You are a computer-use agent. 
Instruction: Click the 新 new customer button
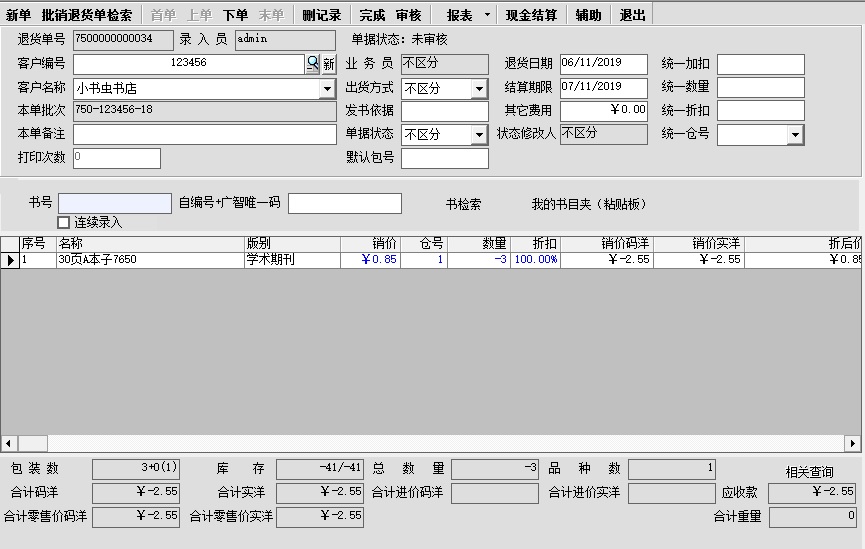[329, 64]
